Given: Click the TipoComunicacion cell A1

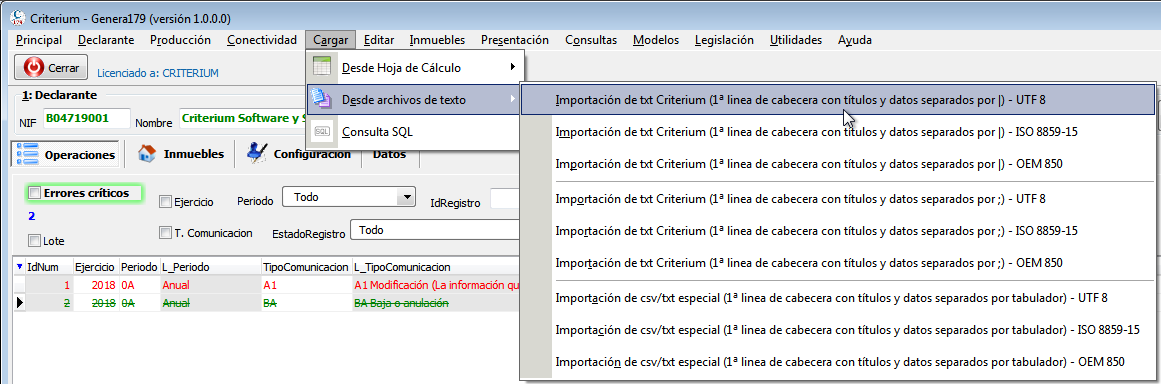Looking at the screenshot, I should point(306,285).
